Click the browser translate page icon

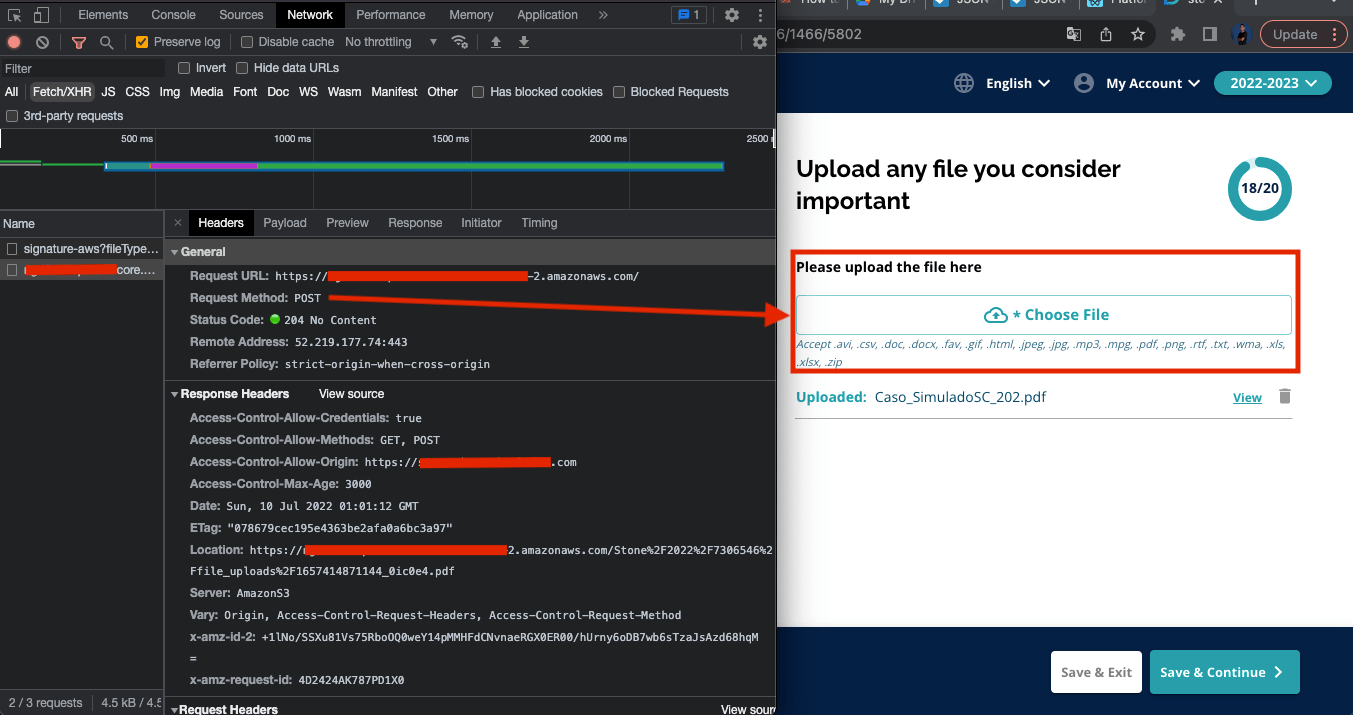pos(1074,34)
